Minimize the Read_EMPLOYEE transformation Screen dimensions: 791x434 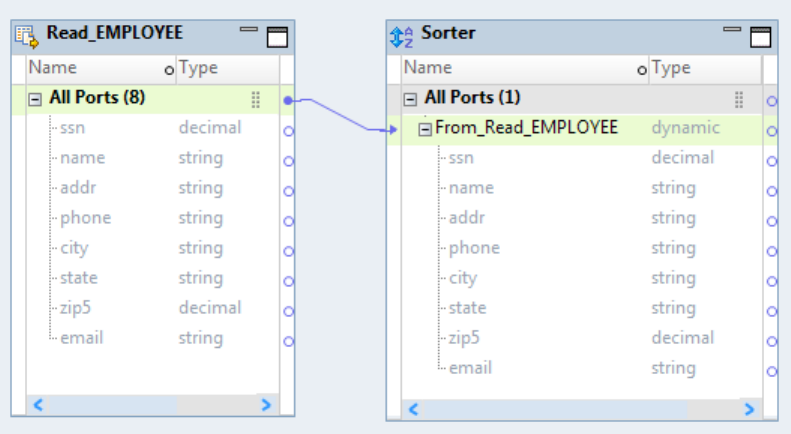pos(249,32)
